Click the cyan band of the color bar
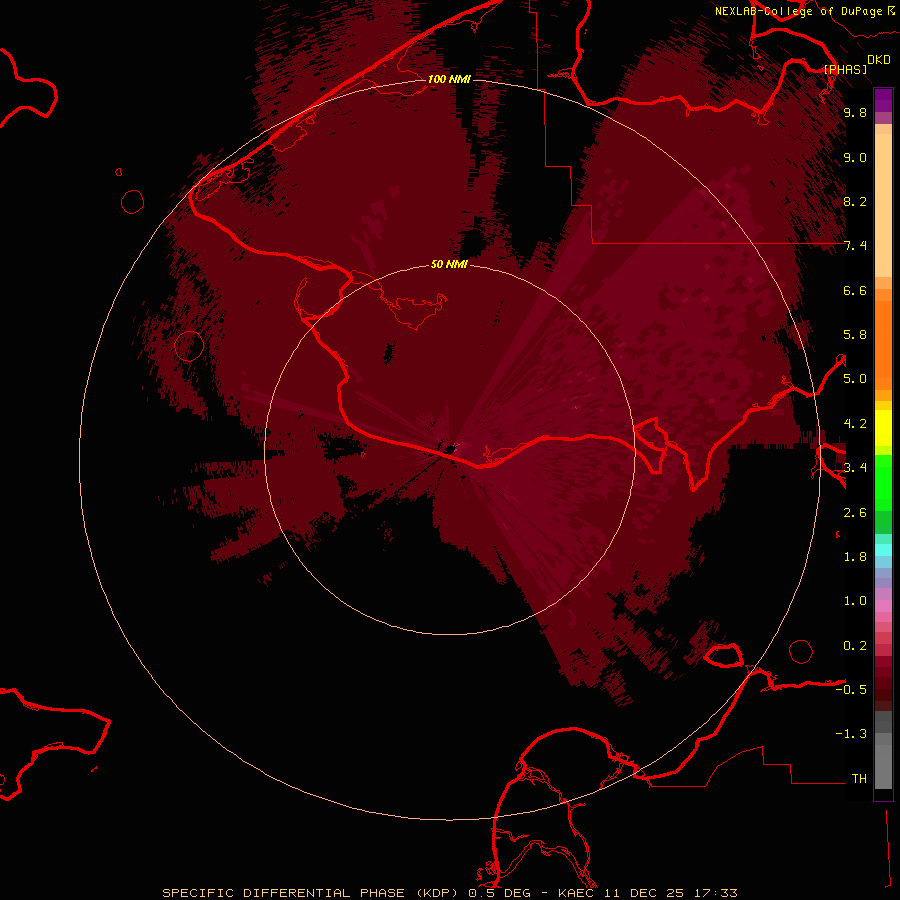 click(x=883, y=550)
